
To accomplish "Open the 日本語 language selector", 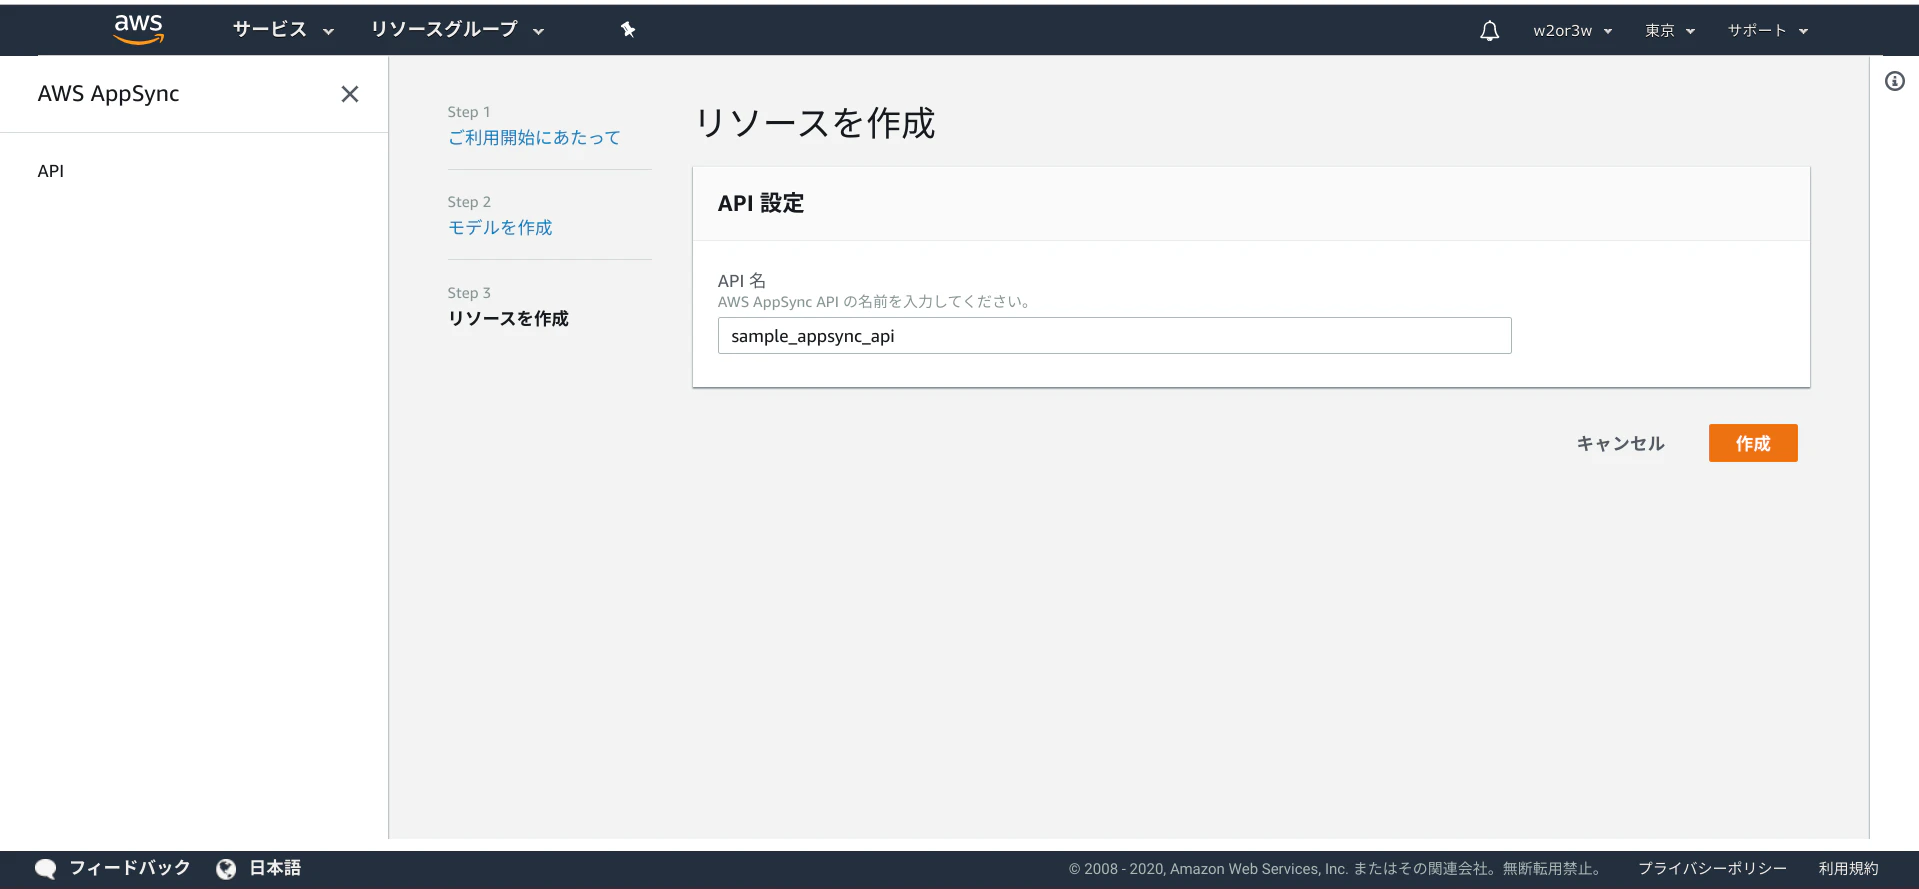I will point(275,869).
